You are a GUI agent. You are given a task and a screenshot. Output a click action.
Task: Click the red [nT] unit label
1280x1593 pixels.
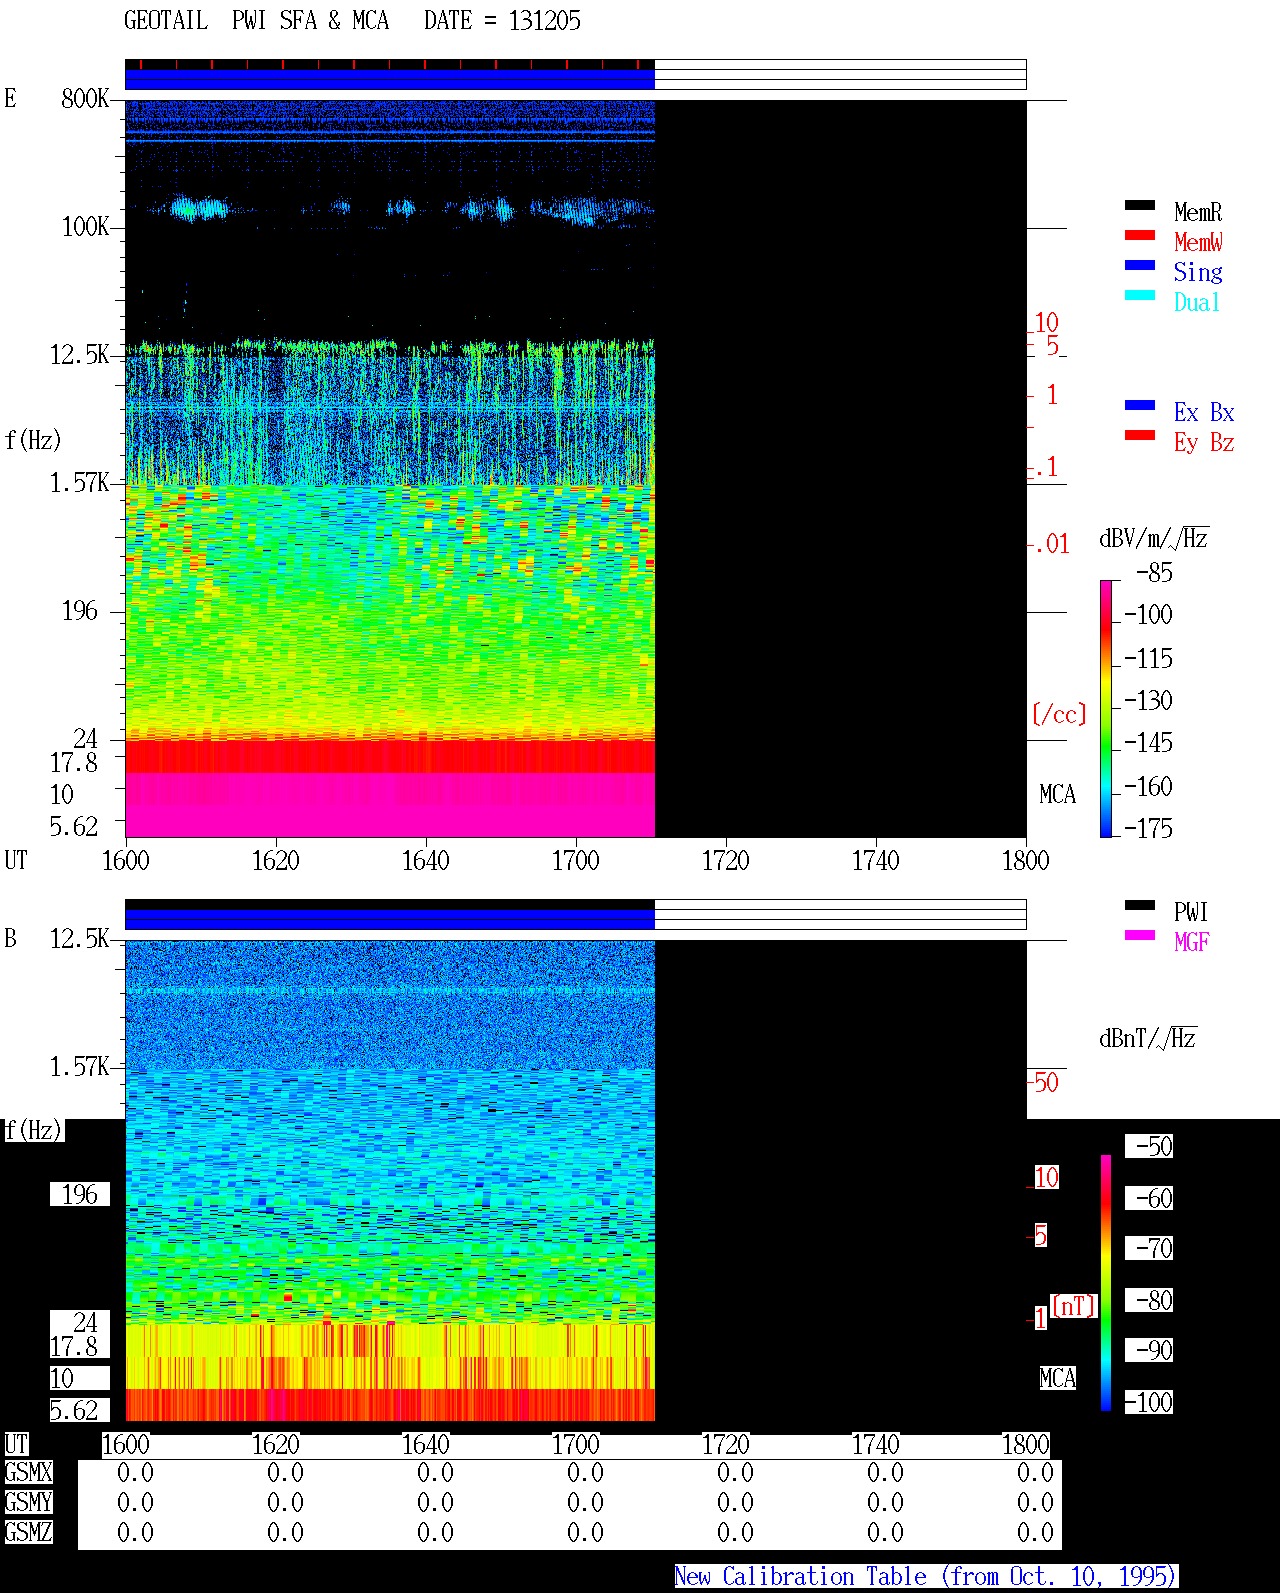(1074, 1306)
